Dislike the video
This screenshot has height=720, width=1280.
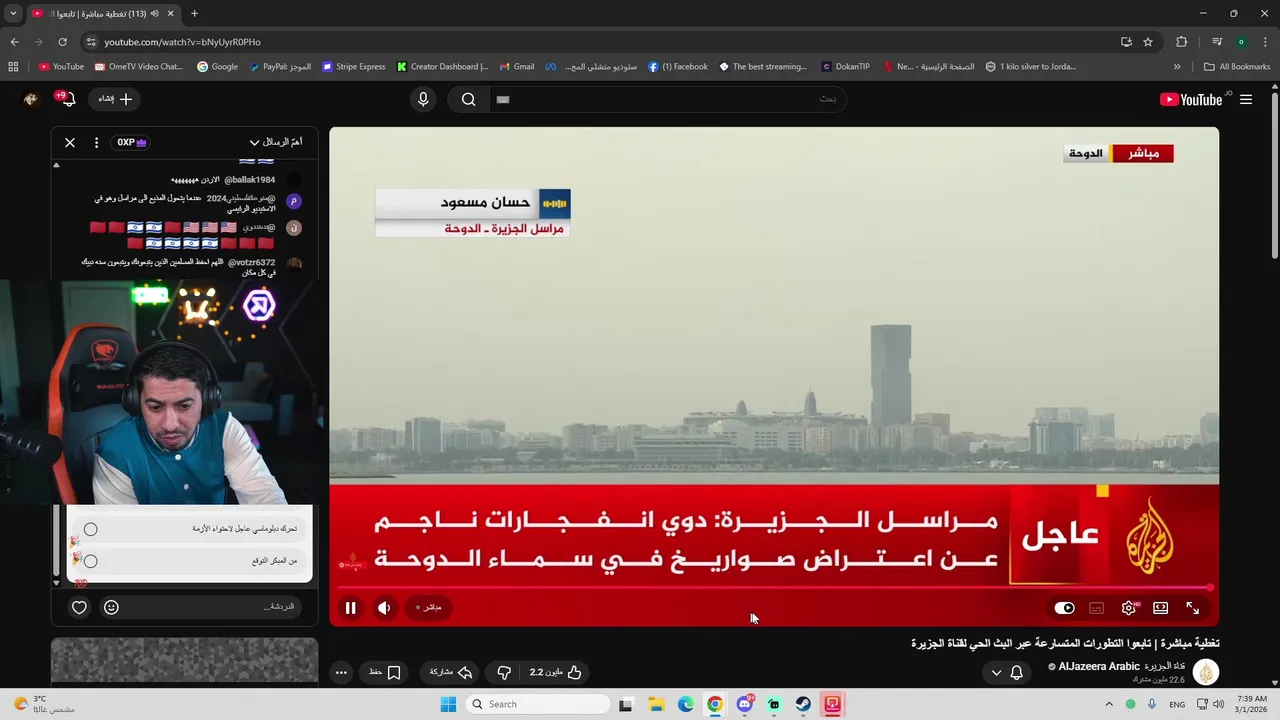coord(504,672)
